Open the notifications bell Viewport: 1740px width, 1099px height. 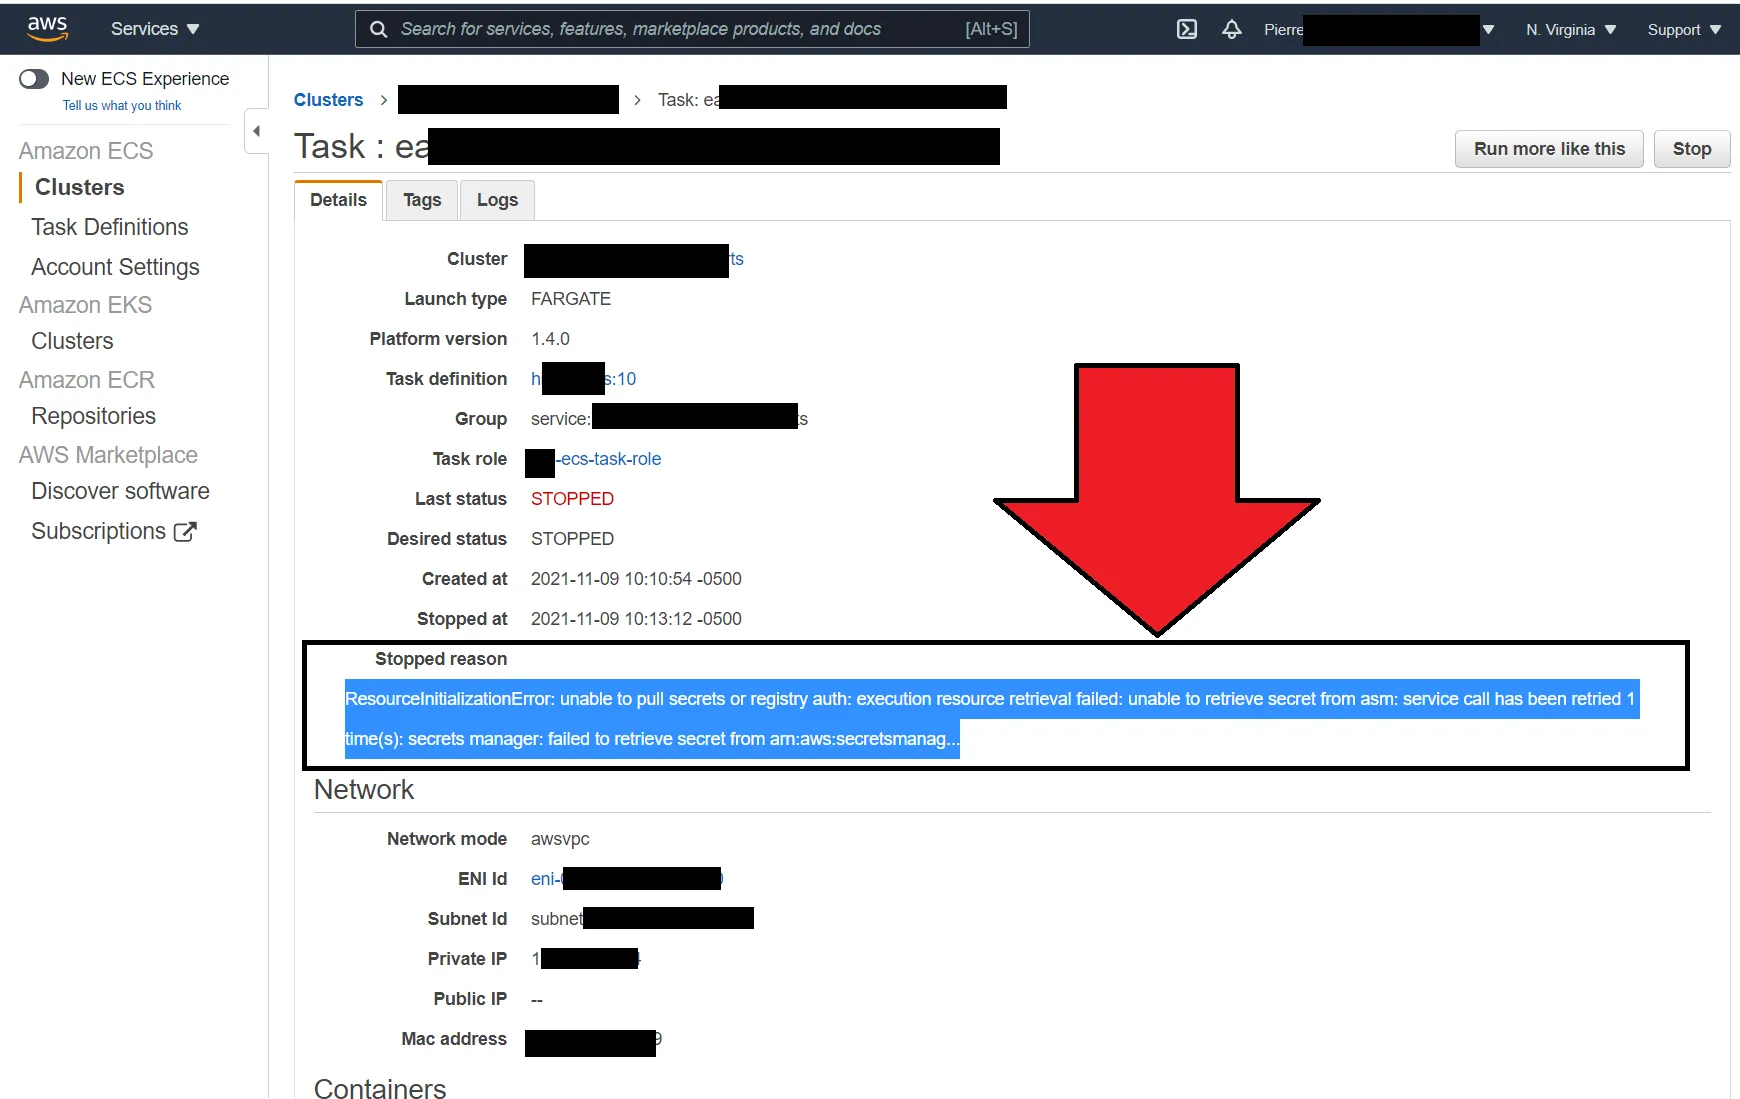click(x=1232, y=29)
